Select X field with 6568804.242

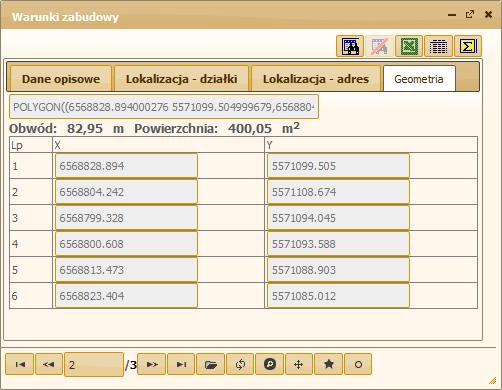pos(126,192)
